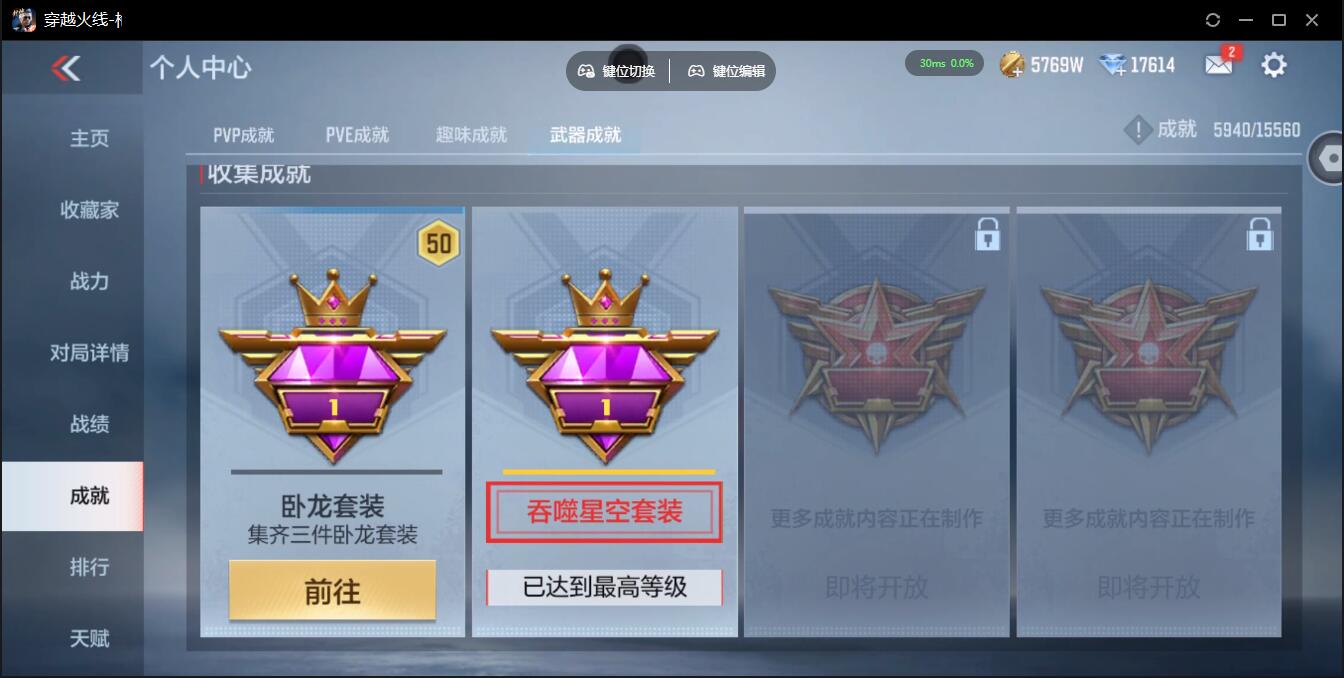The image size is (1344, 678).
Task: Click the lock icon on third achievement card
Action: pos(988,235)
